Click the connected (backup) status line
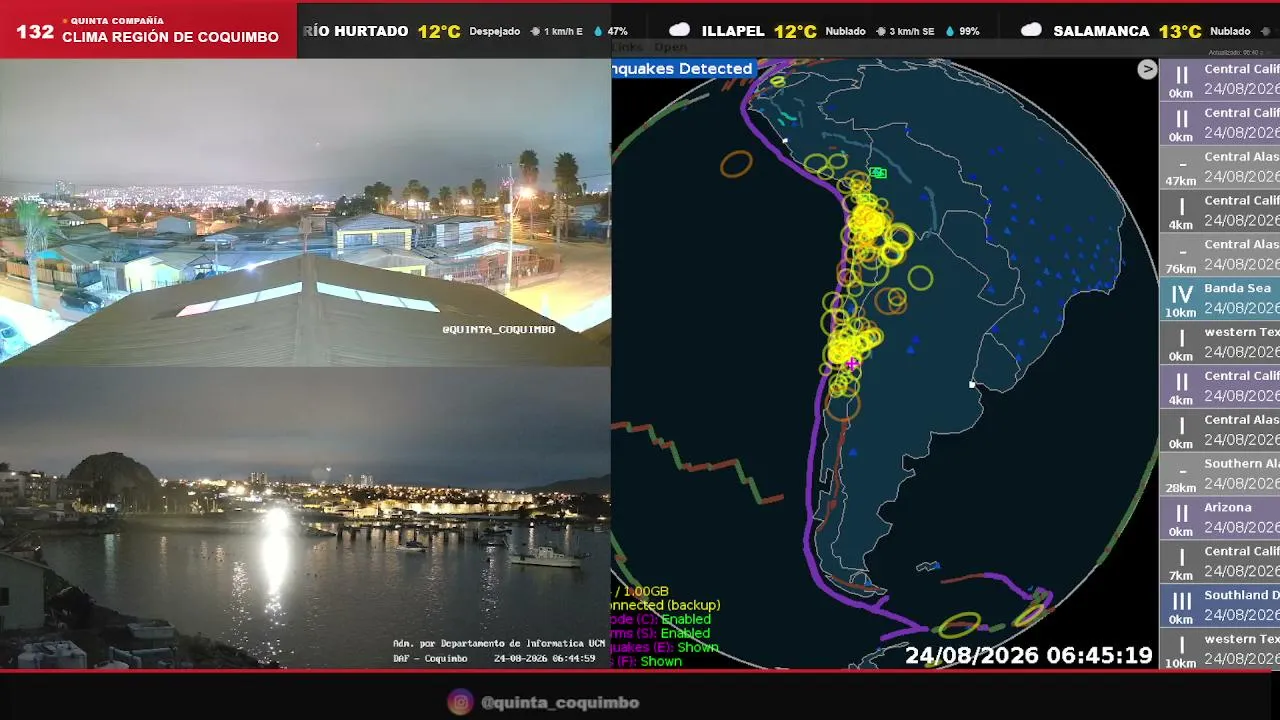The image size is (1280, 720). click(666, 605)
